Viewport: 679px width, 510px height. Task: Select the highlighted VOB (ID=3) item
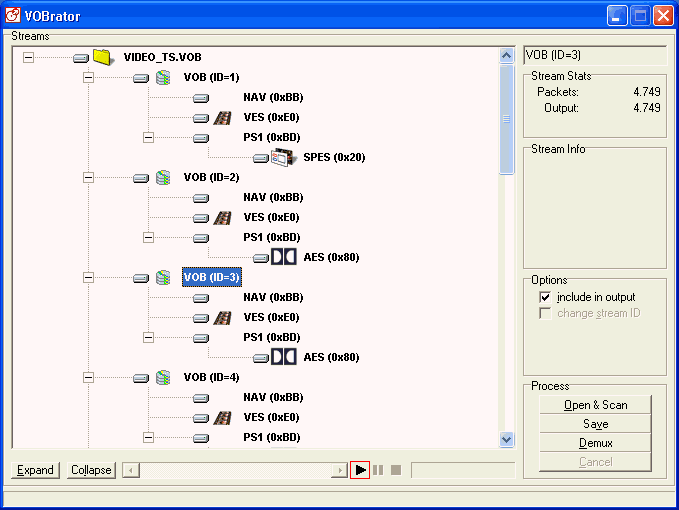212,278
